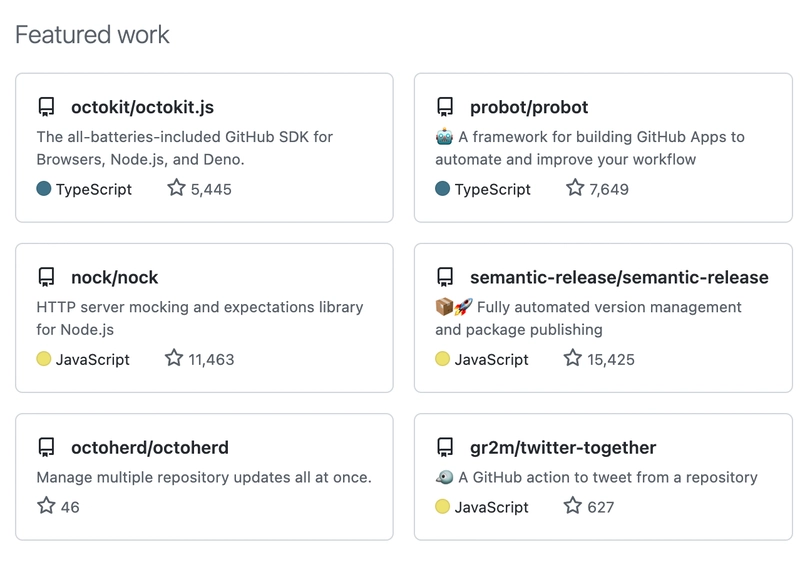Click repo icon beside gr2m/twitter-together
800x577 pixels.
445,447
